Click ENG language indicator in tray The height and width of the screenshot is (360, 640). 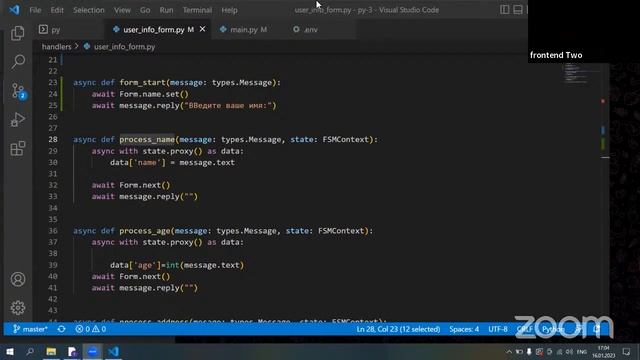point(582,351)
